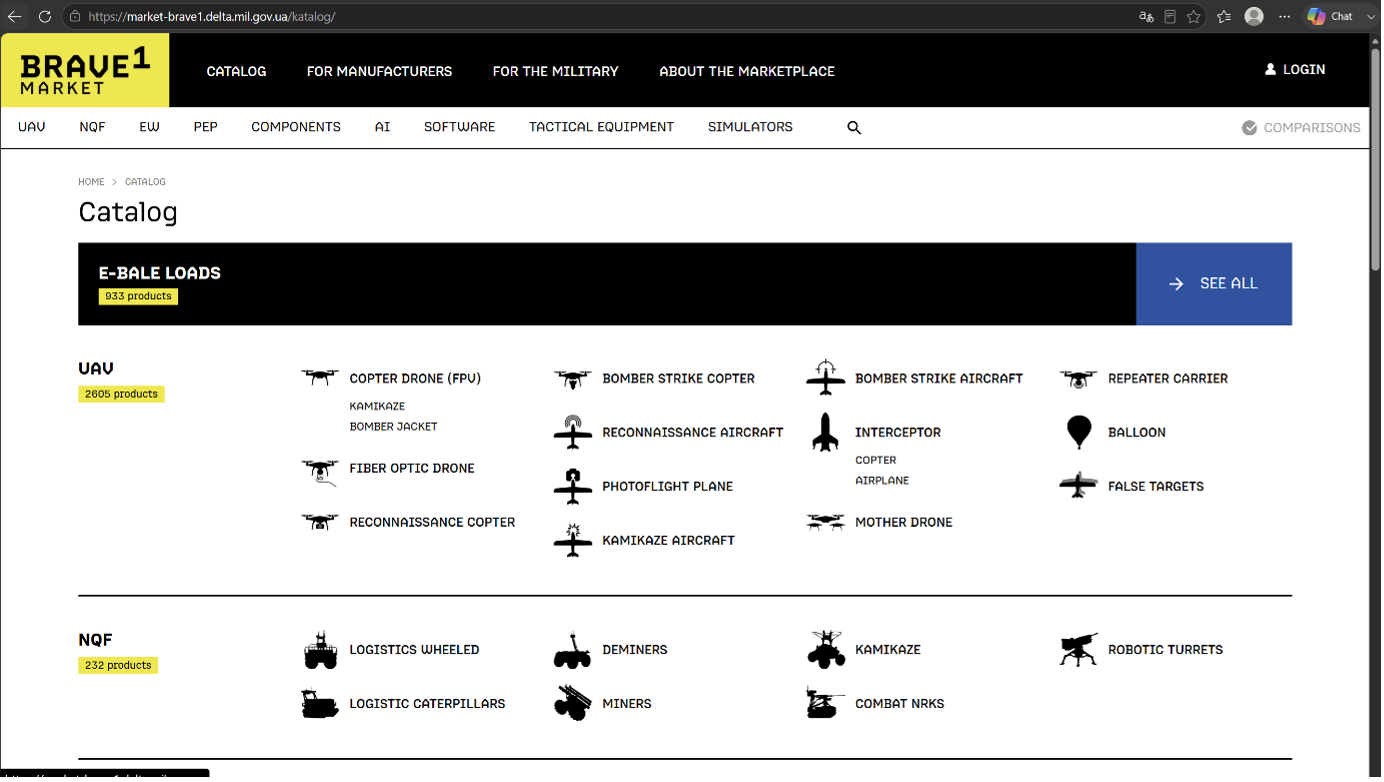Select the NQF category tab
1384x782 pixels.
tap(92, 127)
